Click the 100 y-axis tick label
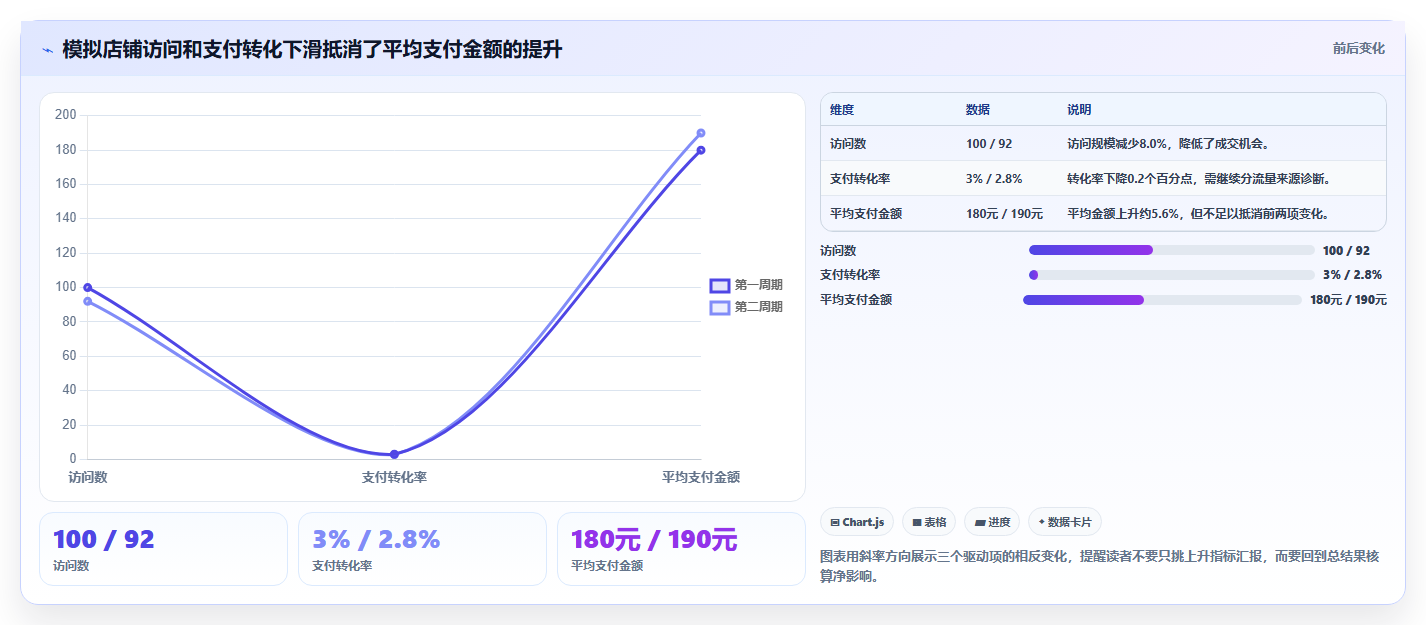This screenshot has height=625, width=1426. click(66, 287)
